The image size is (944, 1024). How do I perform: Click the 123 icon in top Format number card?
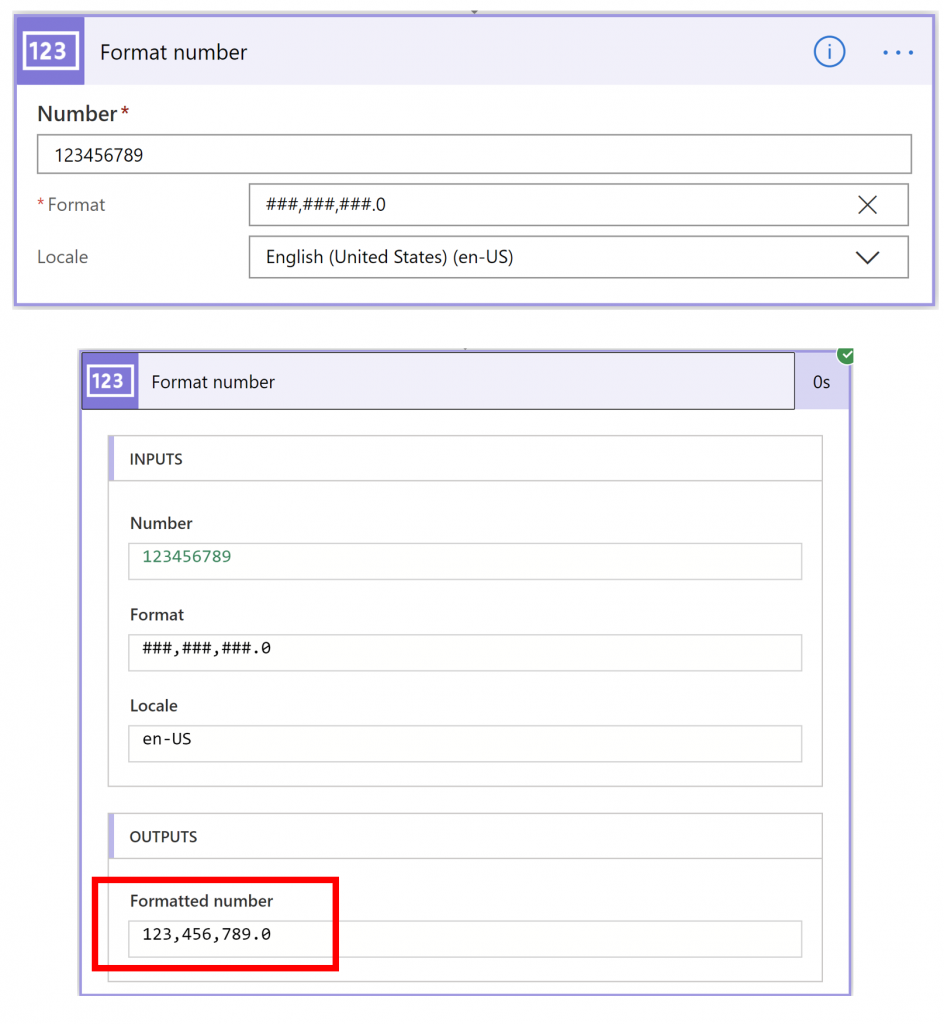tap(50, 51)
